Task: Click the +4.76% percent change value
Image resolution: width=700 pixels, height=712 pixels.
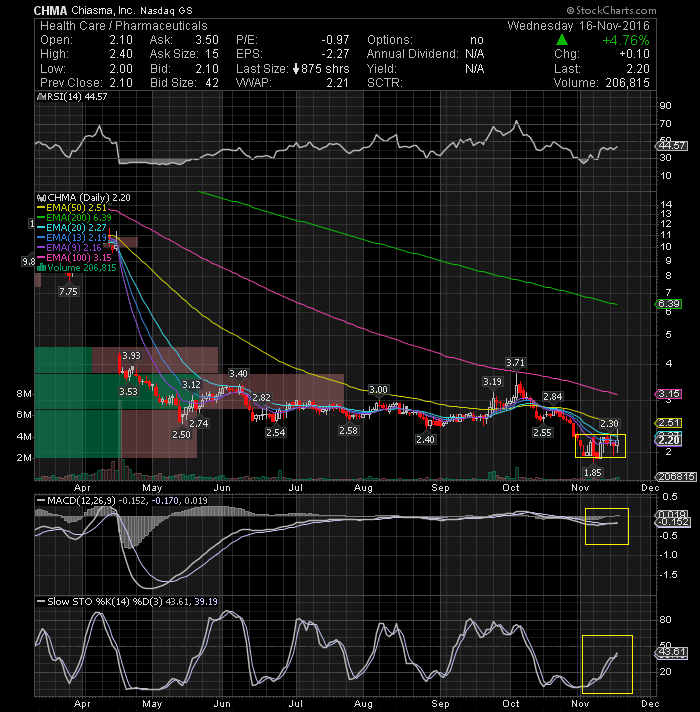Action: [626, 40]
